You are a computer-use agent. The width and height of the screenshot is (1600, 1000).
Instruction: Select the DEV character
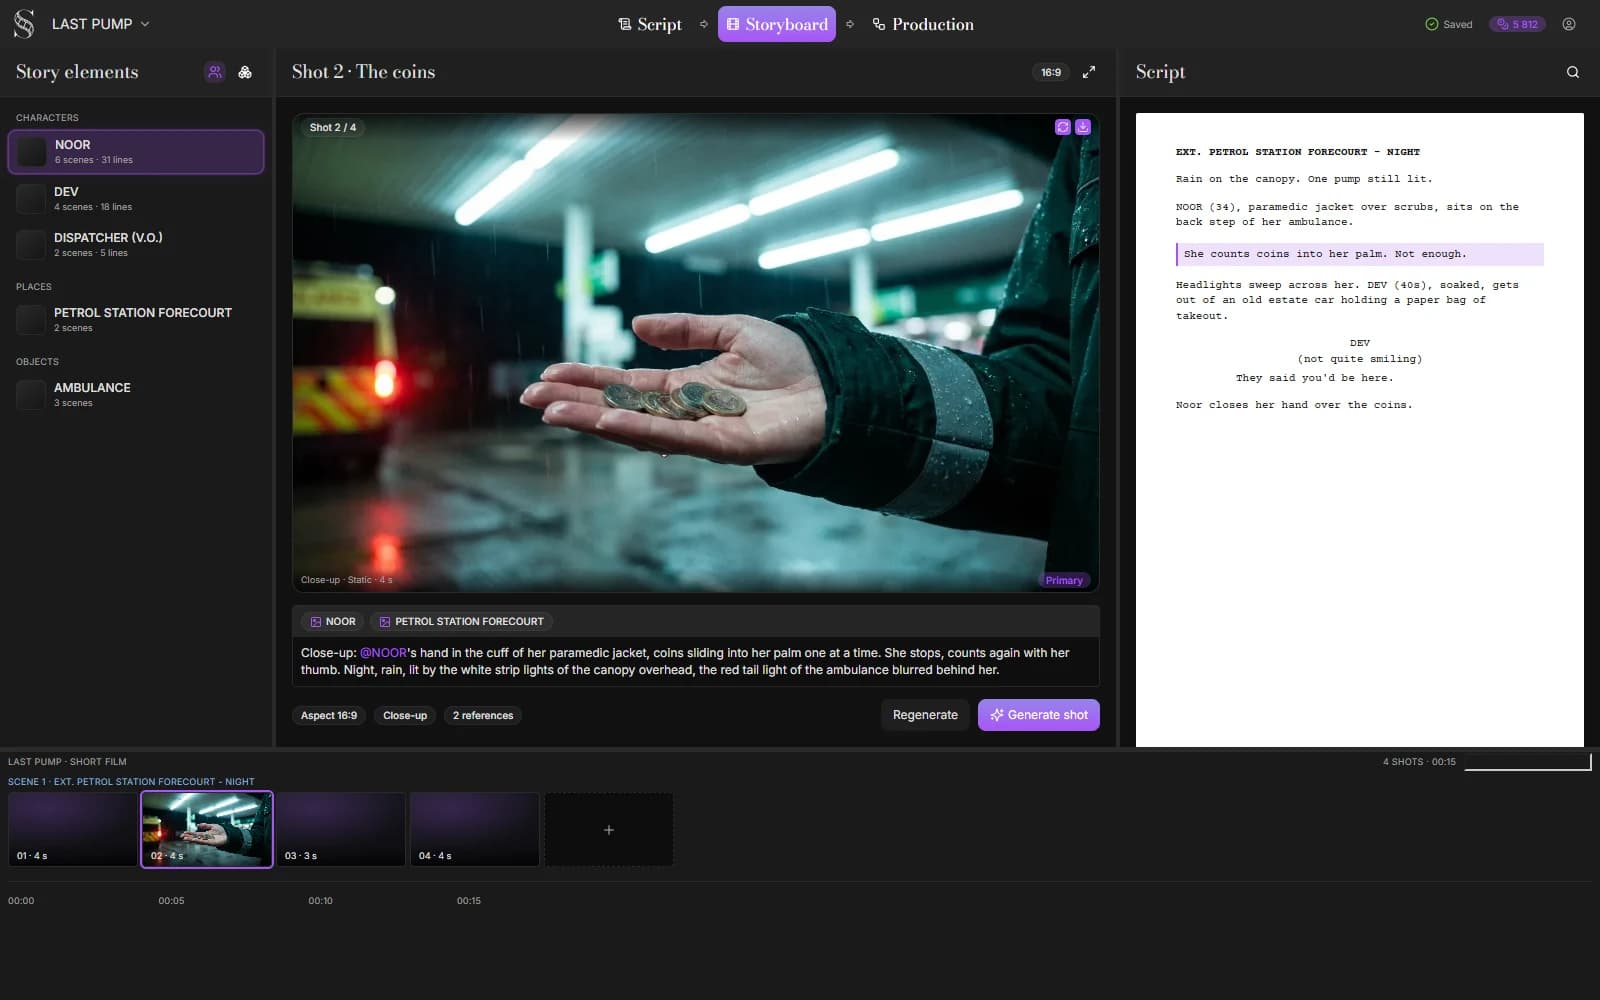pos(136,198)
